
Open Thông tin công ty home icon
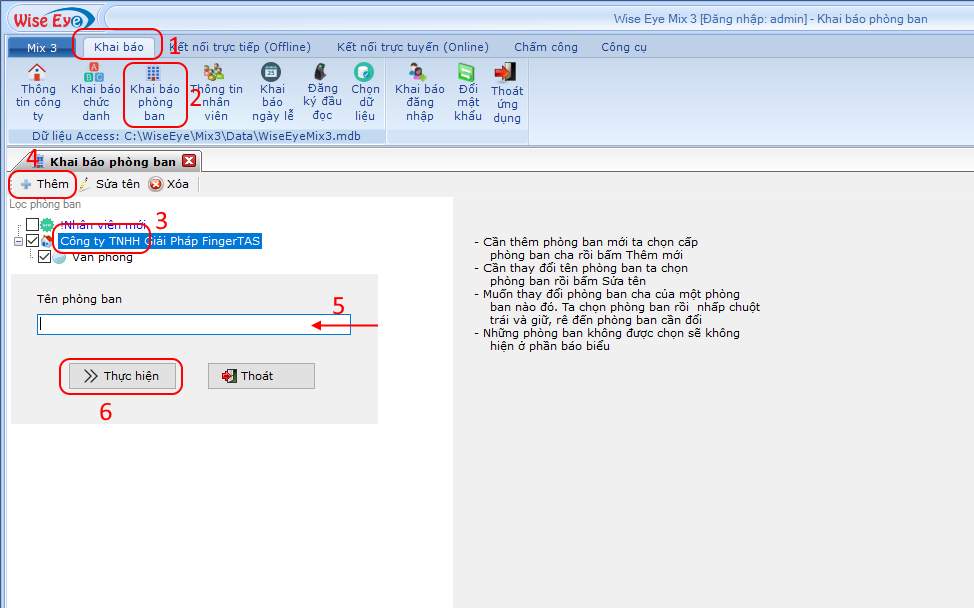click(37, 73)
